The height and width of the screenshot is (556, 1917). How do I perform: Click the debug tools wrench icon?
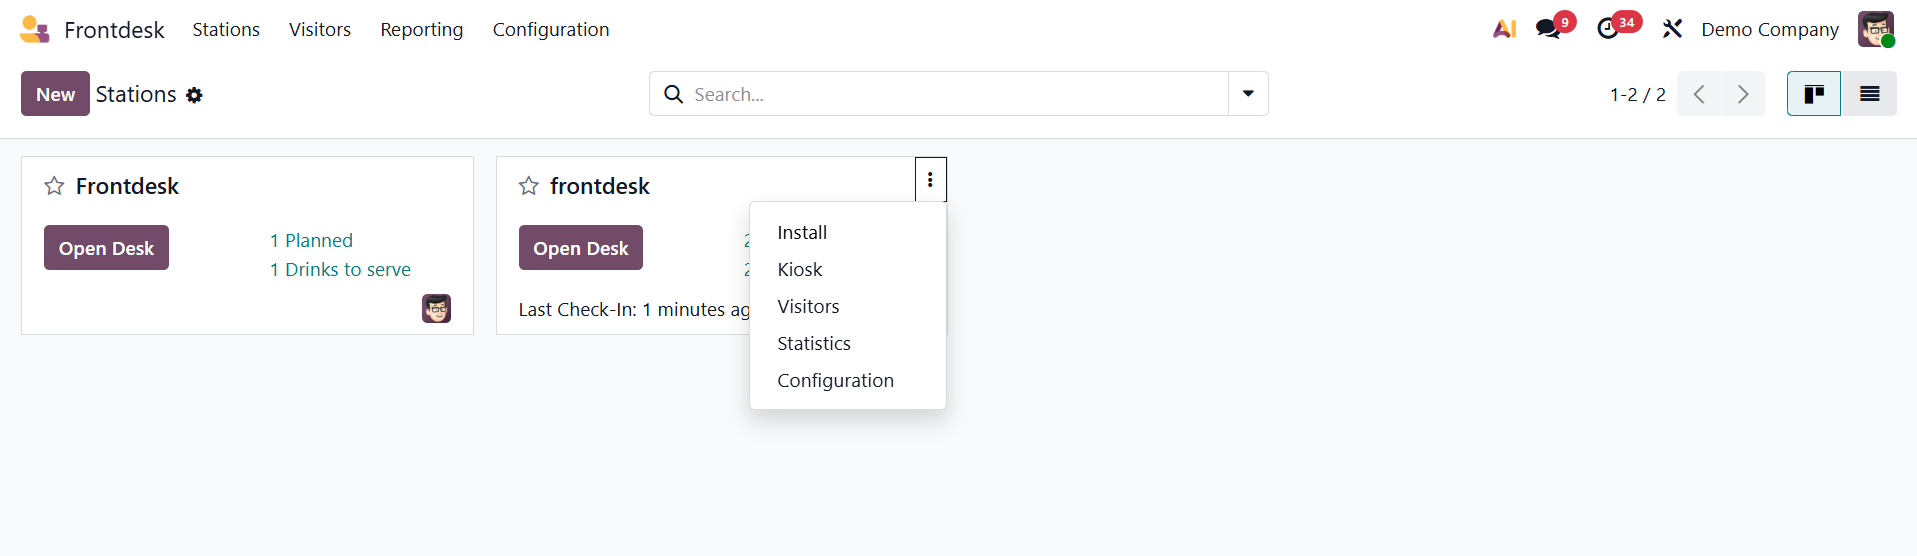1672,29
